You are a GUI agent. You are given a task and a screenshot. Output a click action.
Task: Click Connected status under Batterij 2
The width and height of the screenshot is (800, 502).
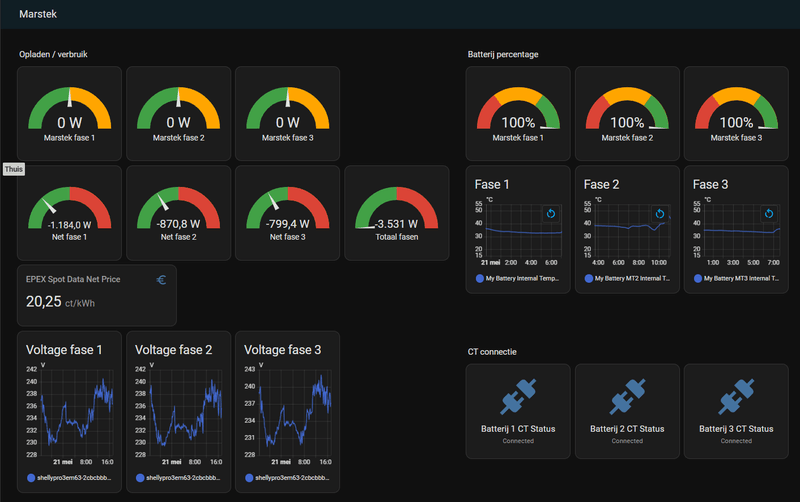(x=627, y=441)
